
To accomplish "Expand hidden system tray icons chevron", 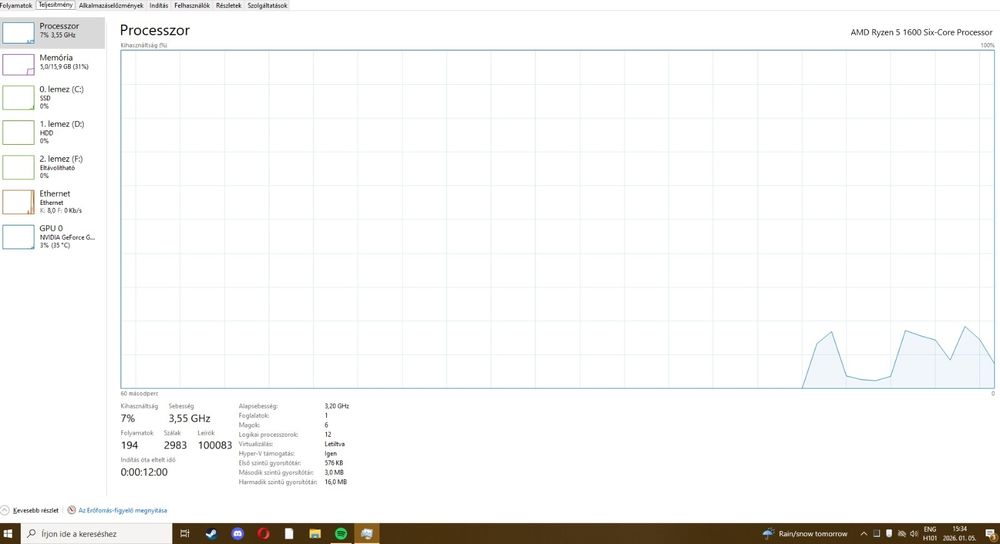I will pyautogui.click(x=864, y=534).
